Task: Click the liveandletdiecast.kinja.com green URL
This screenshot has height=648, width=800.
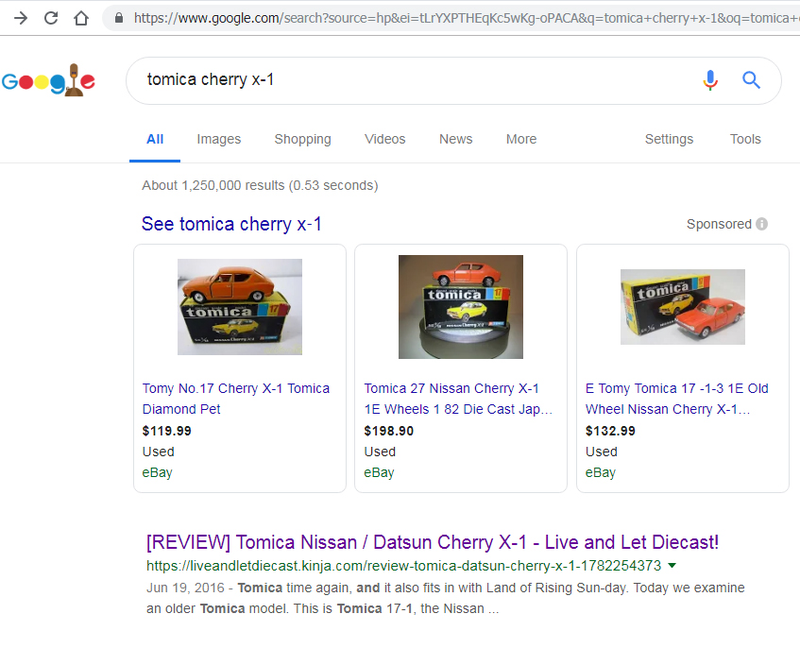Action: coord(404,565)
